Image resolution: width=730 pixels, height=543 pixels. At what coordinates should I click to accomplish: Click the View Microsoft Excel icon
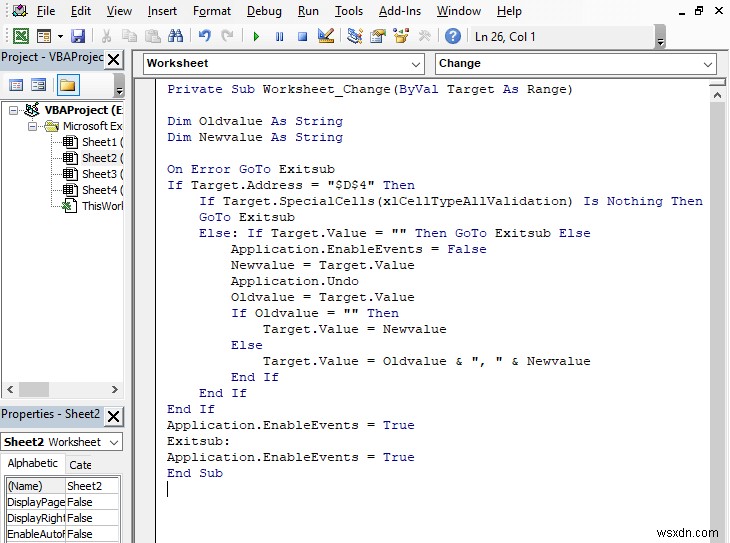coord(20,36)
